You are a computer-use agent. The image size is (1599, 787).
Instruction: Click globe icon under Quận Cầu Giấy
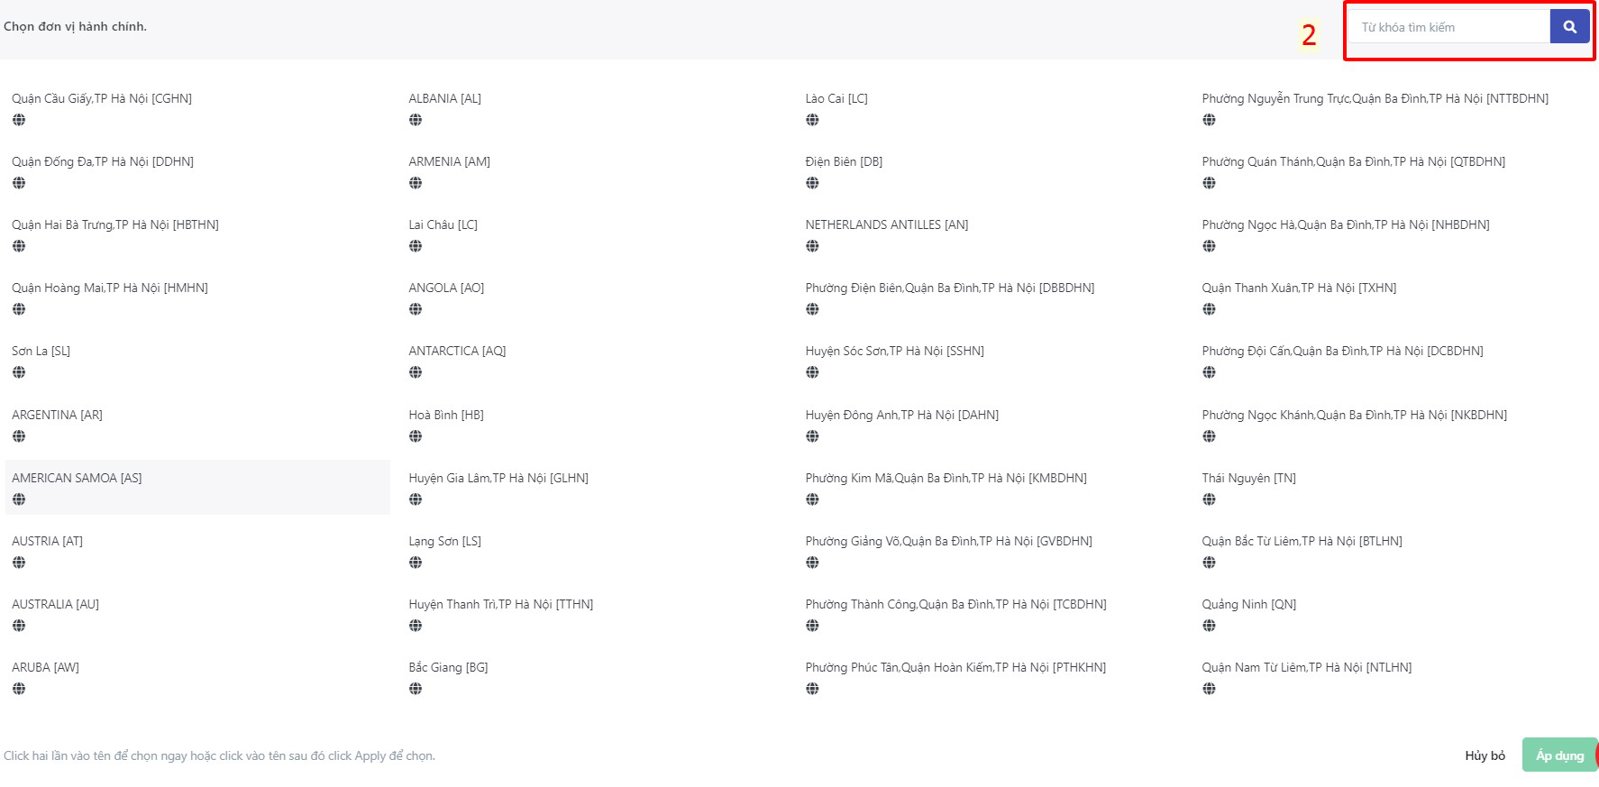point(19,120)
